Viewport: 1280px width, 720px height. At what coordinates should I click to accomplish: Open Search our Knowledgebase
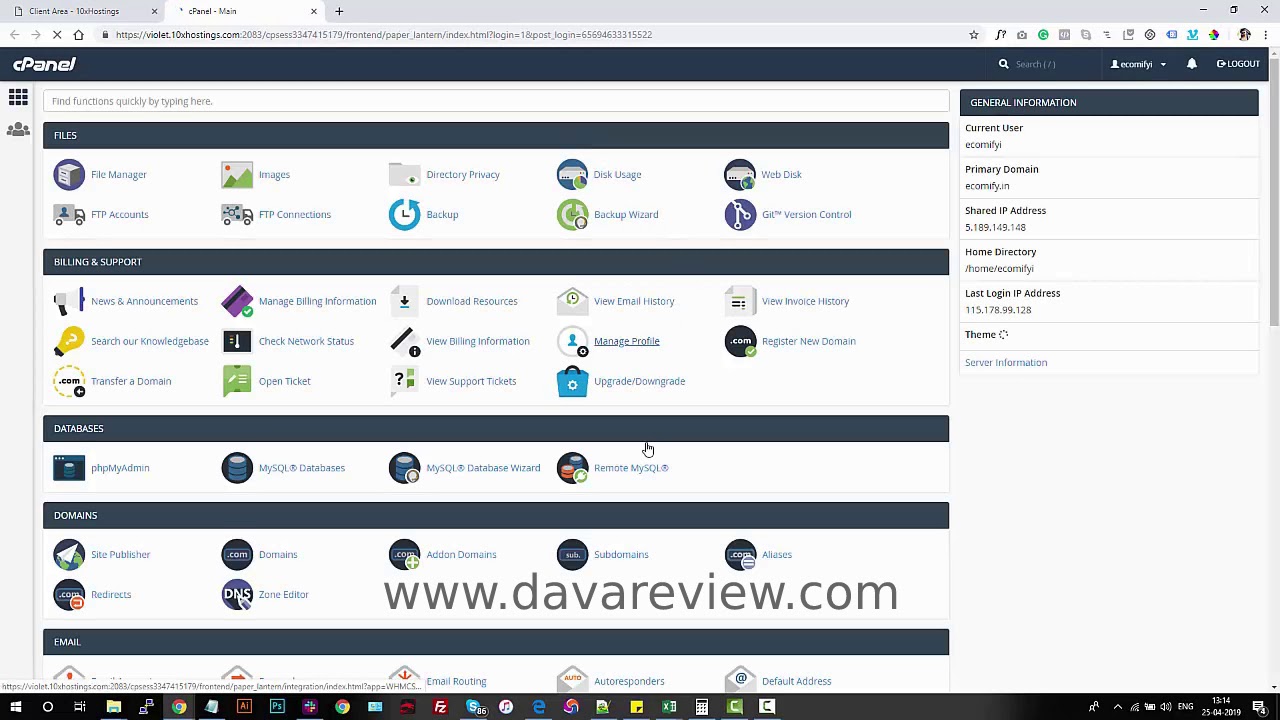[150, 341]
